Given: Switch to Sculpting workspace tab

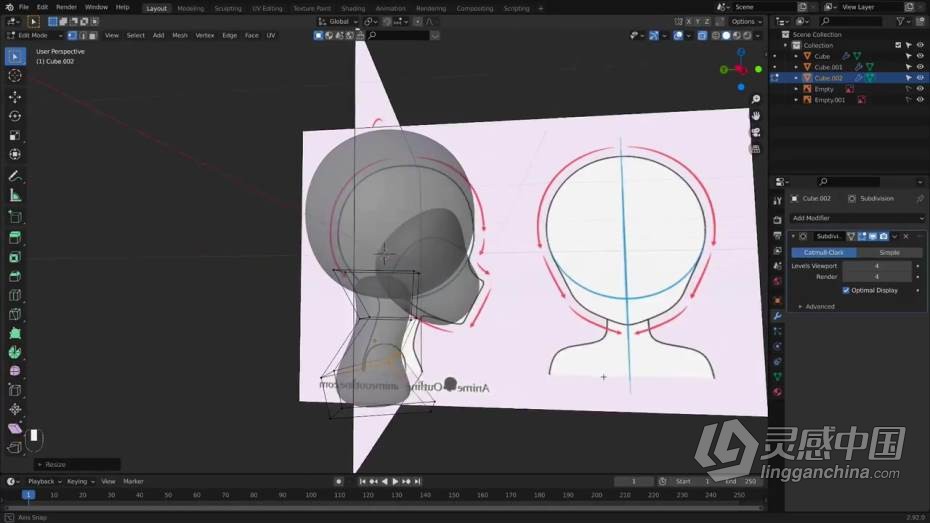Looking at the screenshot, I should 228,8.
